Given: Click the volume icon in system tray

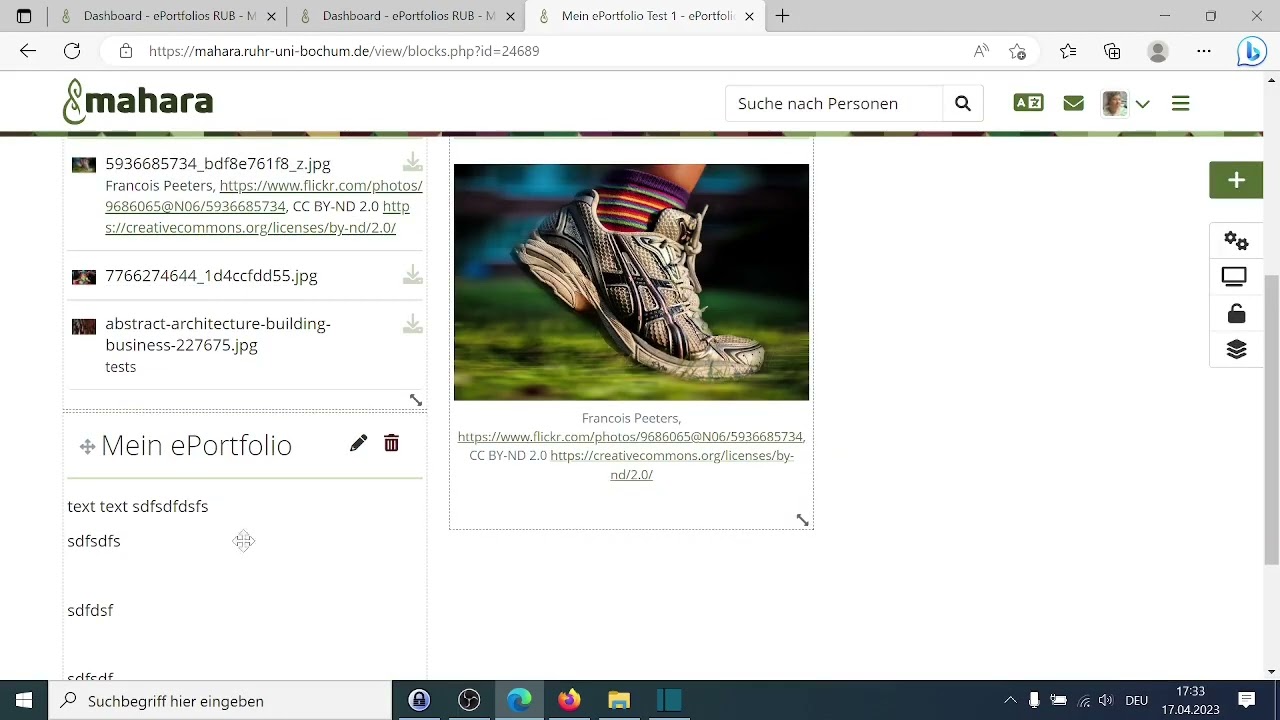Looking at the screenshot, I should pyautogui.click(x=1106, y=701).
